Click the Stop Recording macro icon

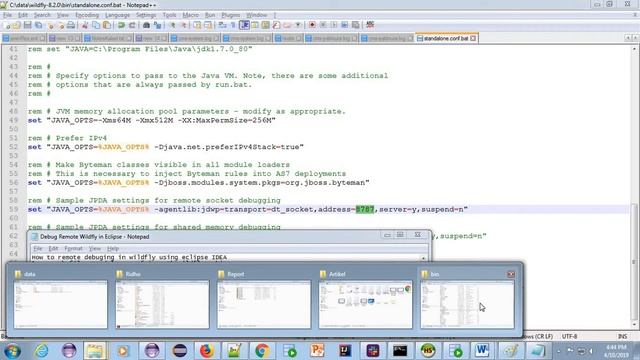pyautogui.click(x=323, y=25)
